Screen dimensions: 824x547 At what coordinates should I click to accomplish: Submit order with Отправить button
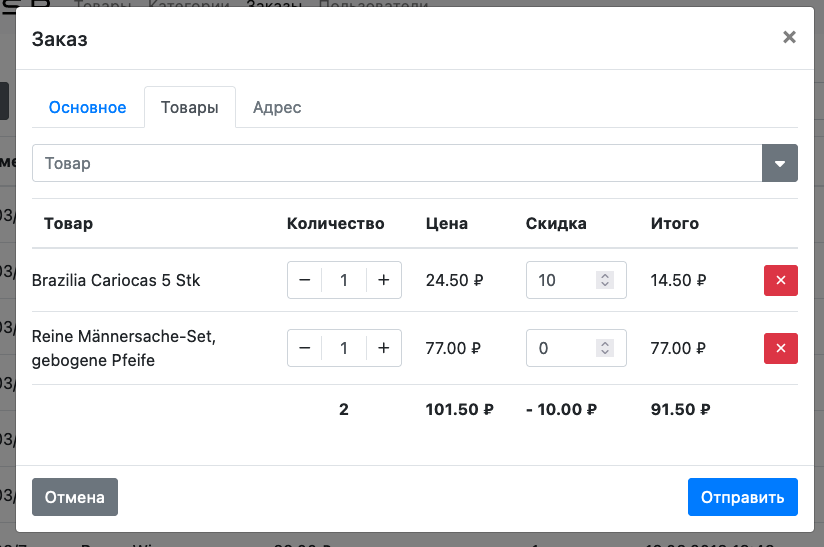coord(742,497)
